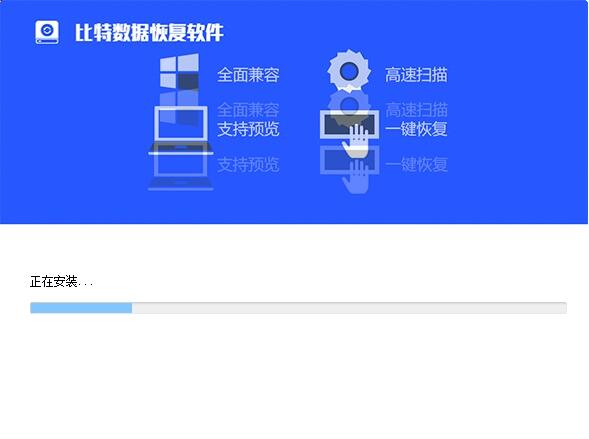The height and width of the screenshot is (439, 589).
Task: Click the Windows logo compatibility icon
Action: point(180,72)
